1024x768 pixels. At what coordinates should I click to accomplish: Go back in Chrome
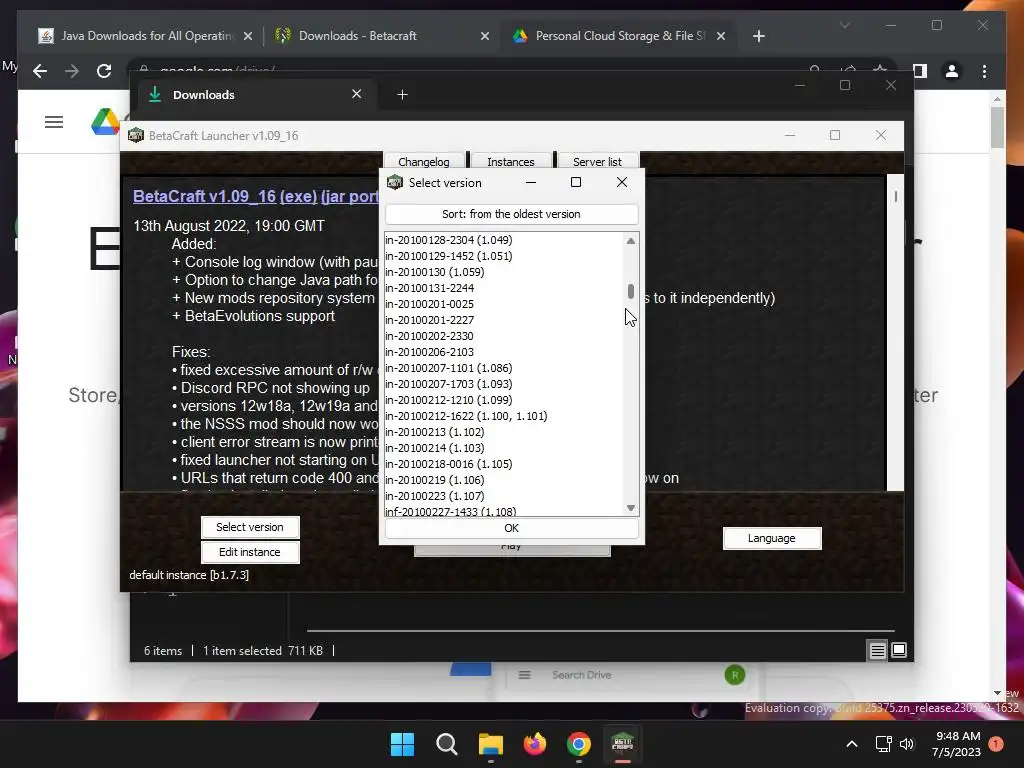[40, 71]
